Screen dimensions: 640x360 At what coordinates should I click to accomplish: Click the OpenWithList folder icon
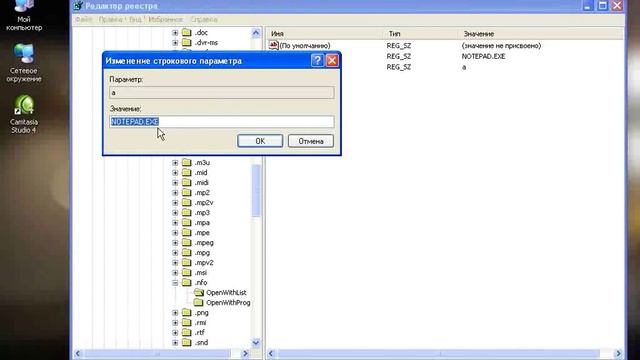click(199, 292)
